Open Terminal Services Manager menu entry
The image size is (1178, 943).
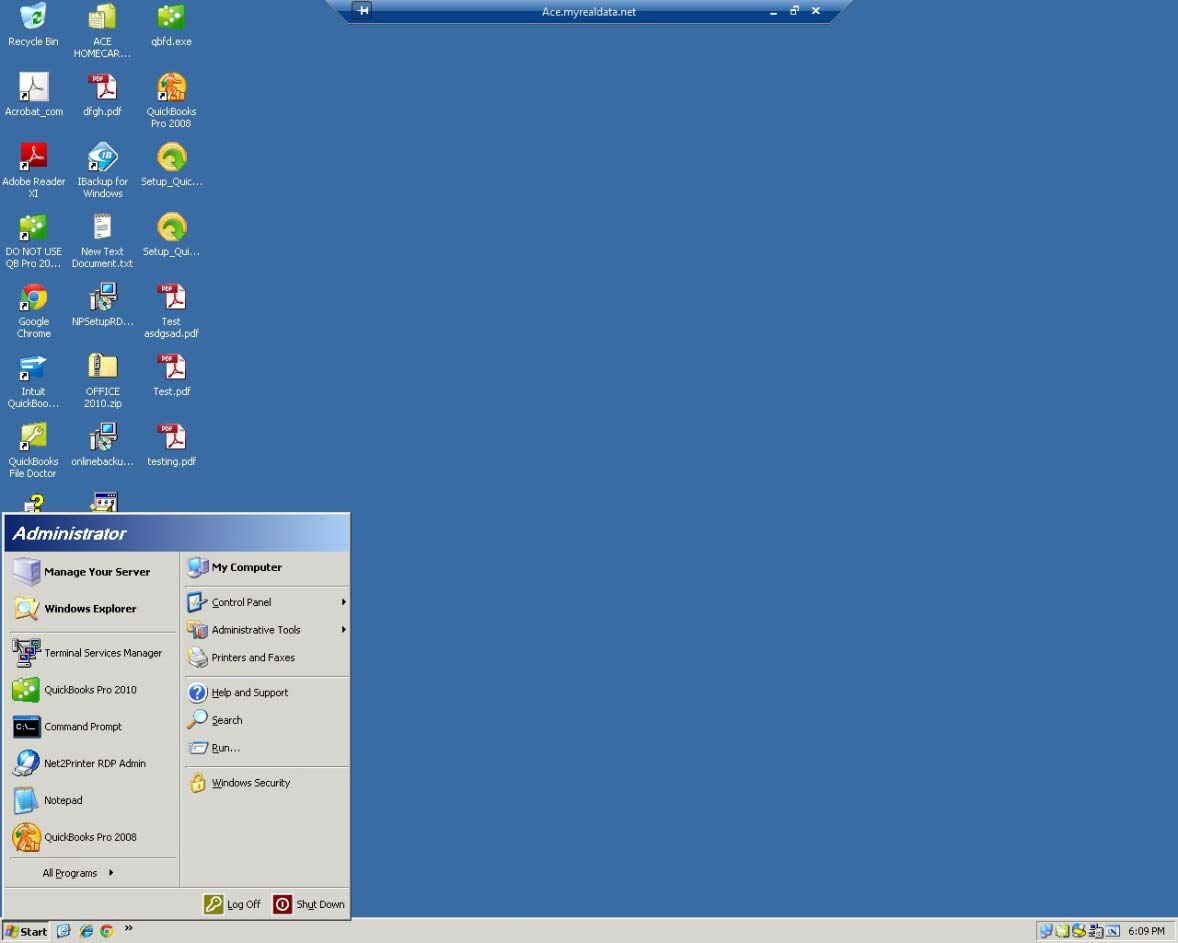pos(102,653)
